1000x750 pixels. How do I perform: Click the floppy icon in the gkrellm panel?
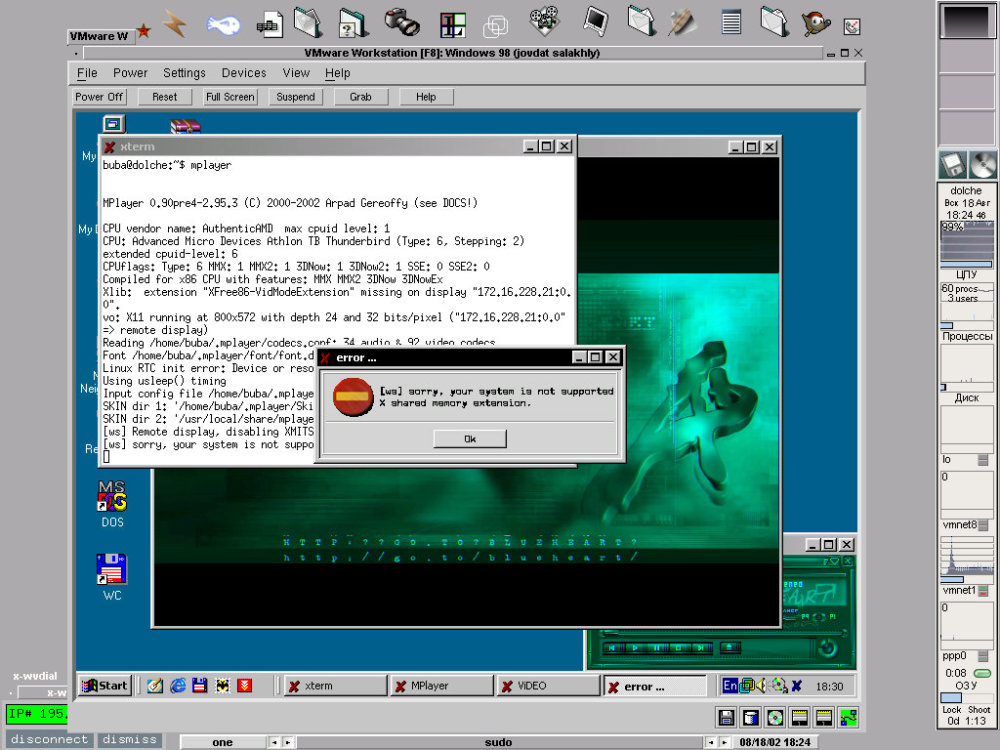tap(952, 165)
